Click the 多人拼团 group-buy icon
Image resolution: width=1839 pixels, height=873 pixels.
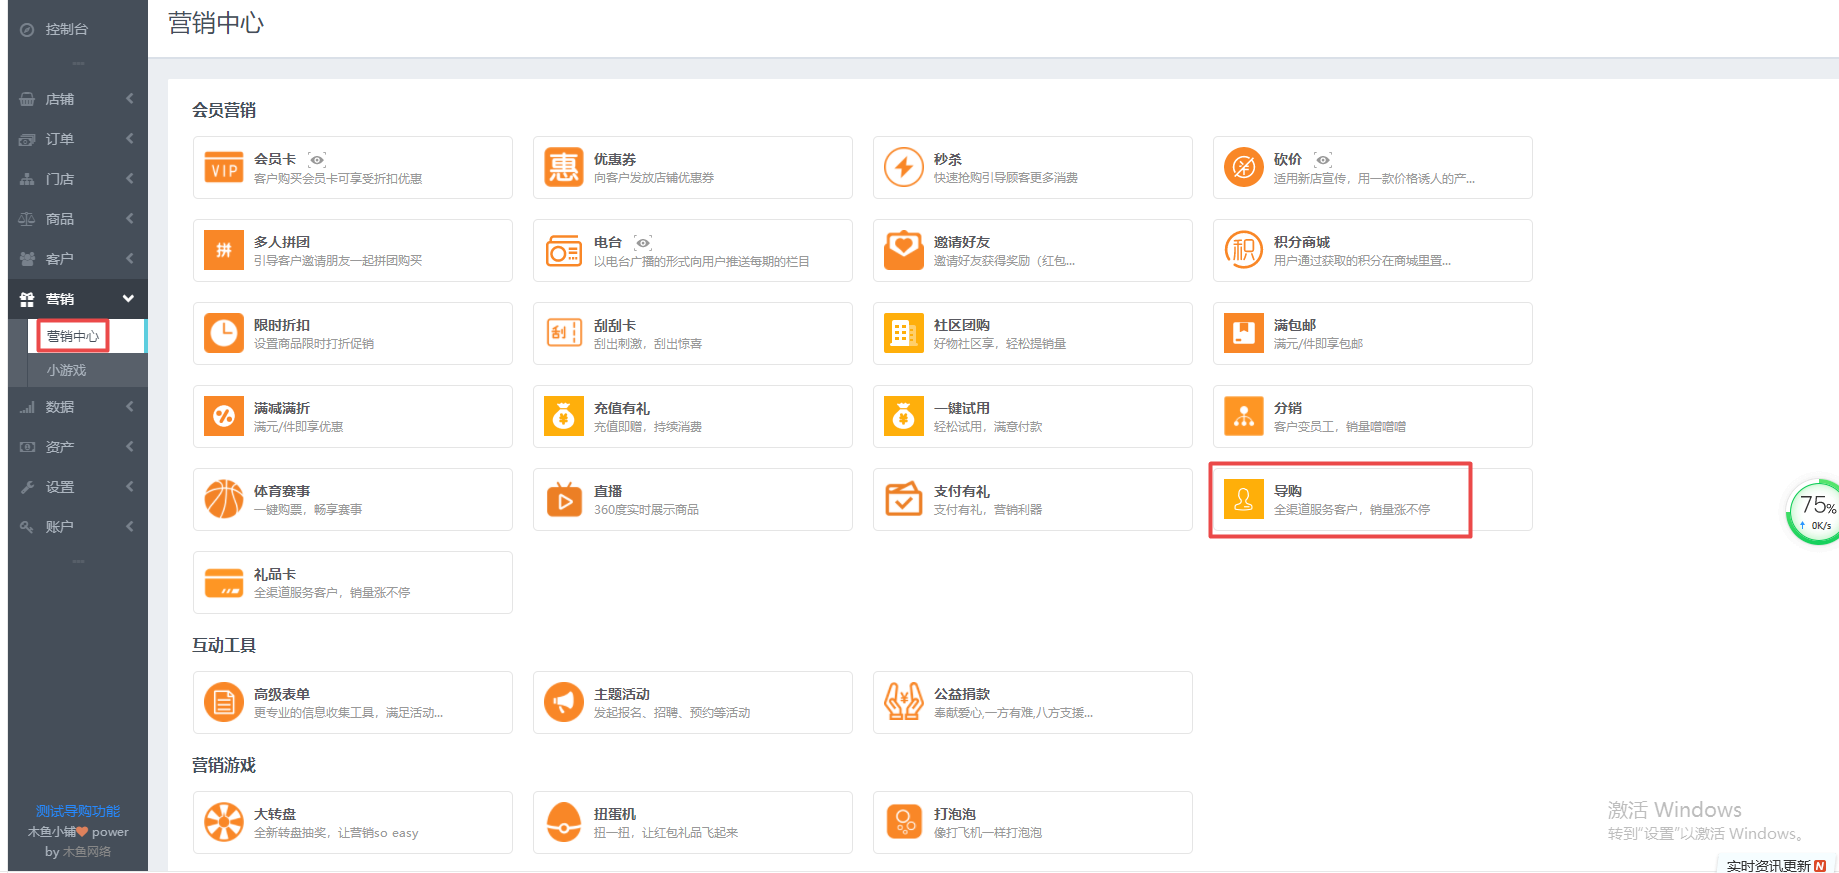(224, 250)
